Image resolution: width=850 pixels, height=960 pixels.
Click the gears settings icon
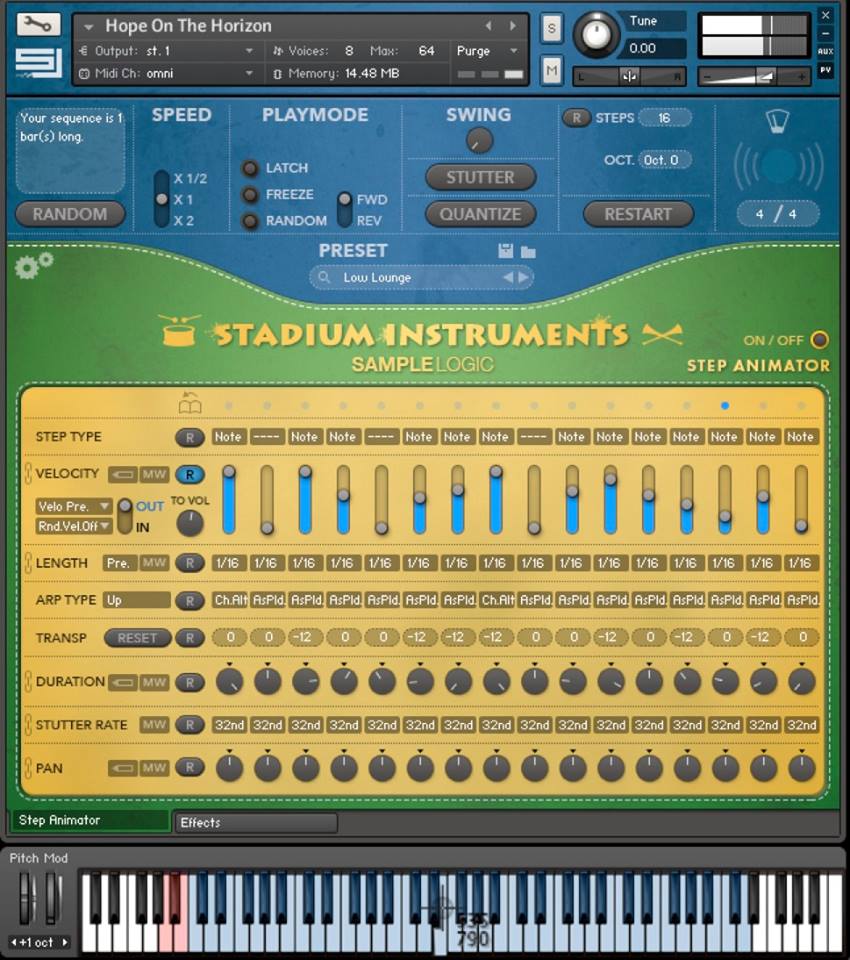(x=34, y=265)
